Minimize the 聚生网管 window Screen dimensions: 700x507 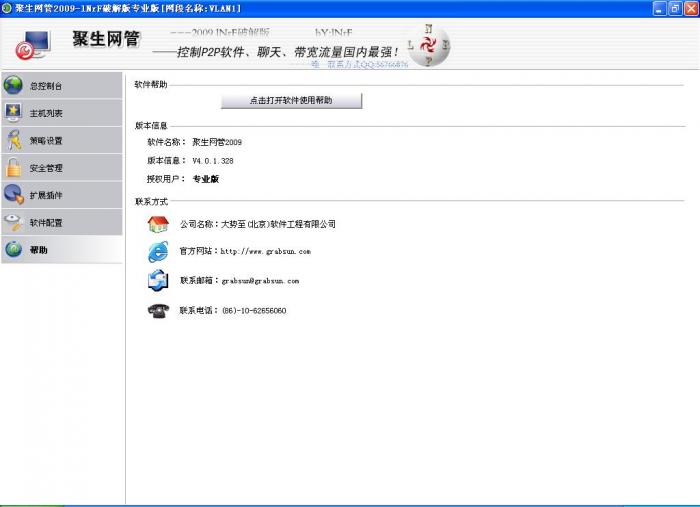(x=659, y=8)
